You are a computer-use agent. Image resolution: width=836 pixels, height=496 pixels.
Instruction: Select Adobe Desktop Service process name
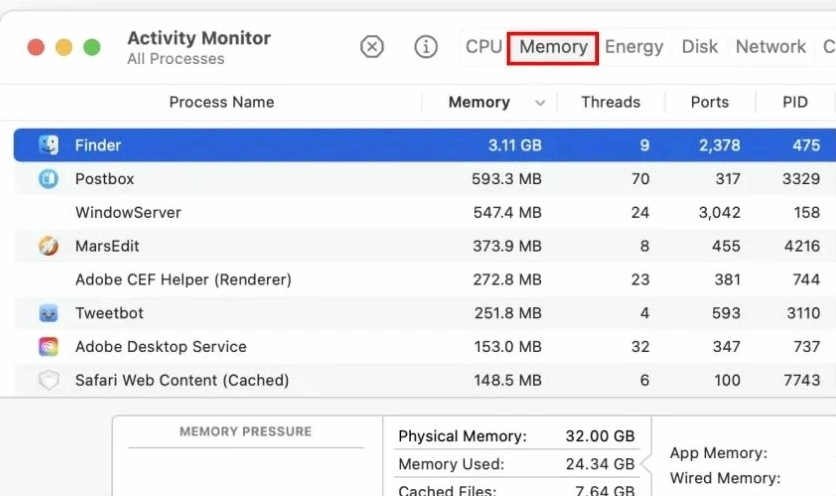[x=160, y=347]
